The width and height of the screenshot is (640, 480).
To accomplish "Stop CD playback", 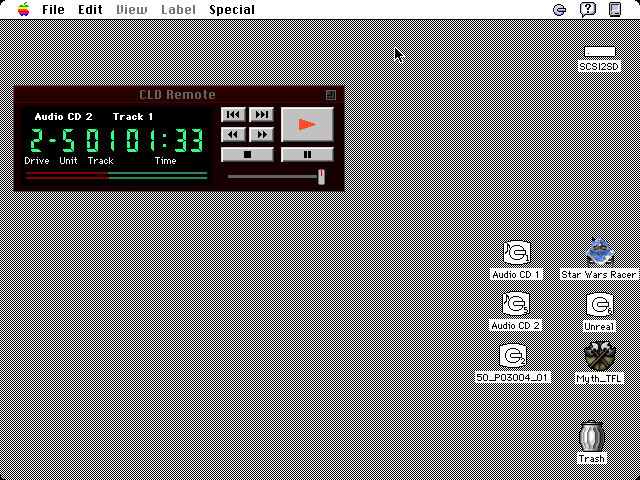I will 247,155.
